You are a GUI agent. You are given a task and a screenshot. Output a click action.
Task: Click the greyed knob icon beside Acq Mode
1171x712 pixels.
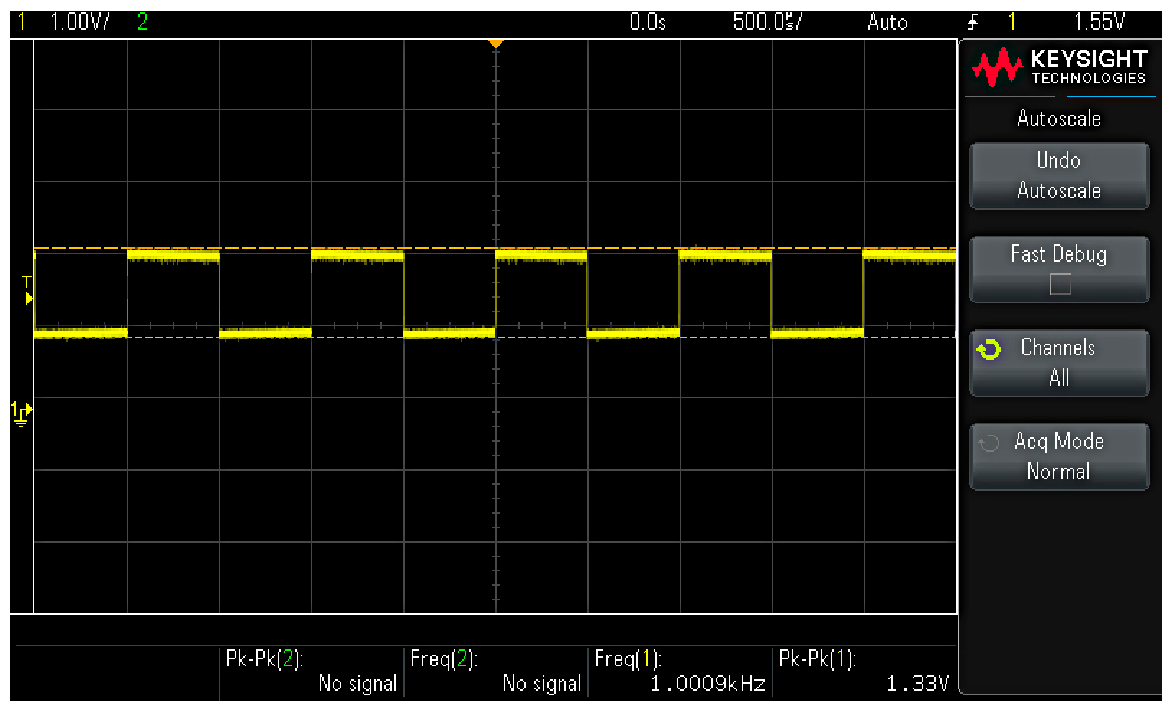pos(989,443)
